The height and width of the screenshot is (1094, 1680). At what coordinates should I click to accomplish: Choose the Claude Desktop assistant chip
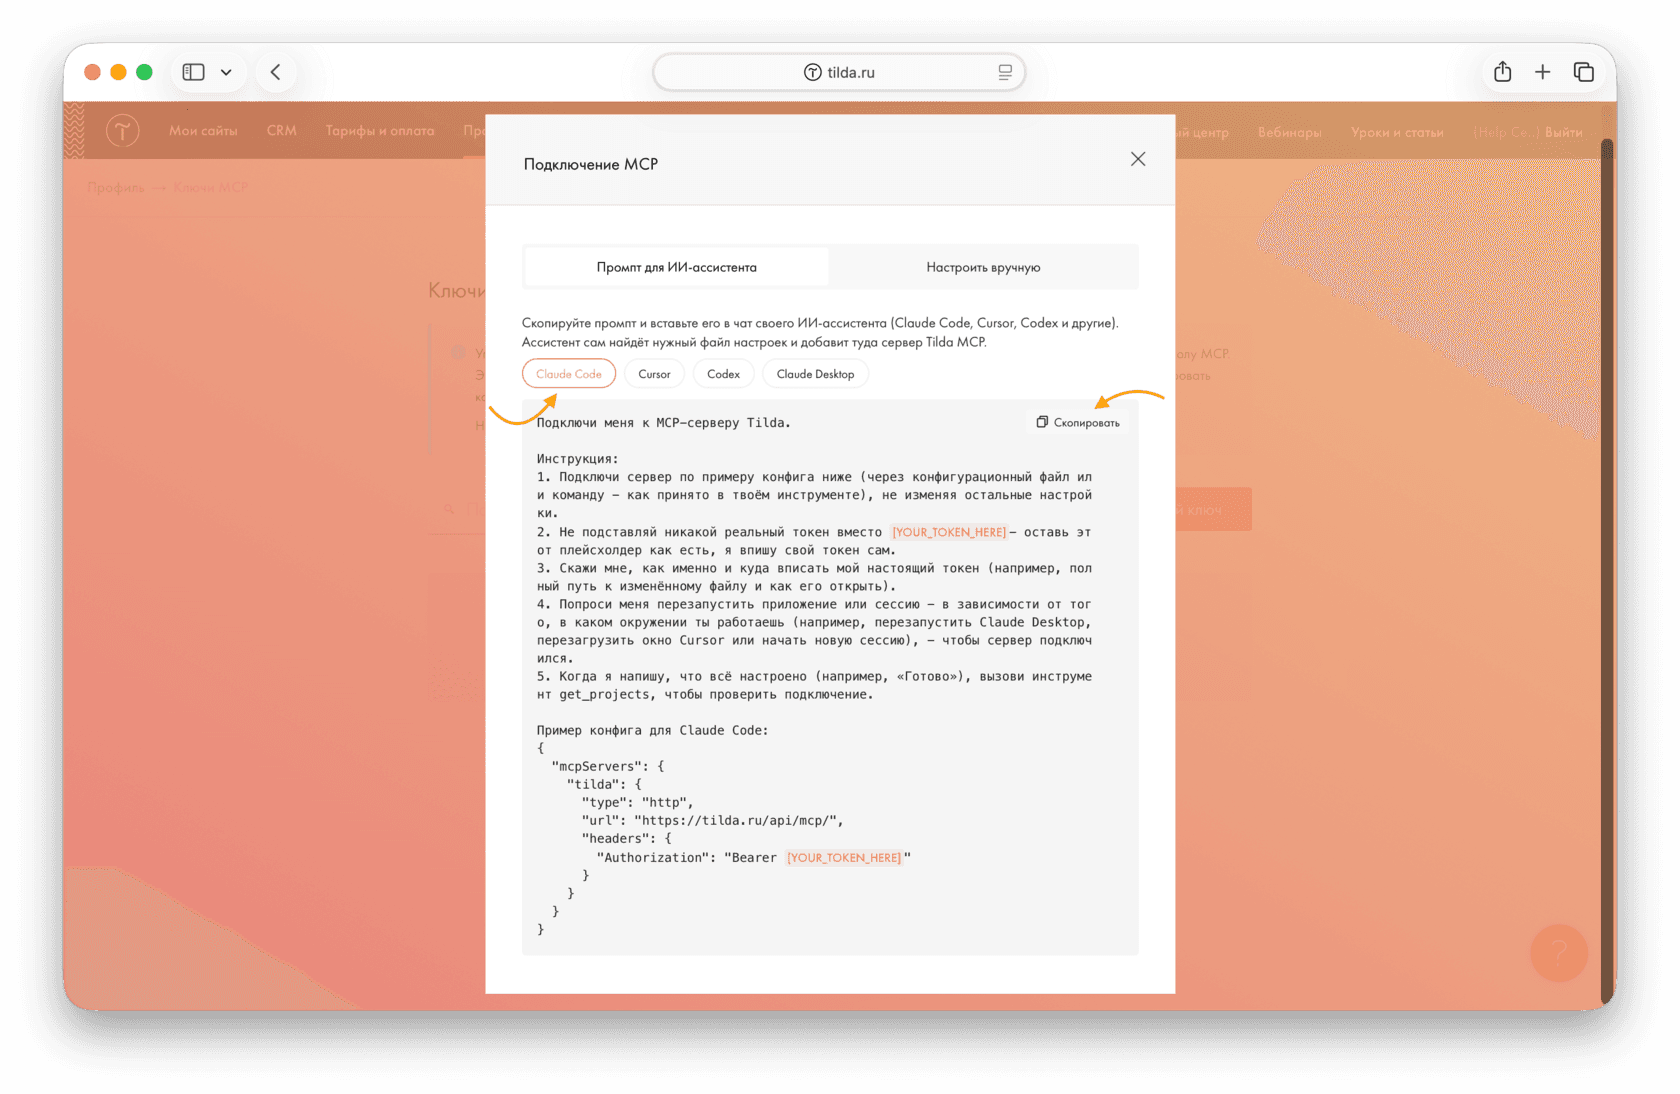coord(815,374)
